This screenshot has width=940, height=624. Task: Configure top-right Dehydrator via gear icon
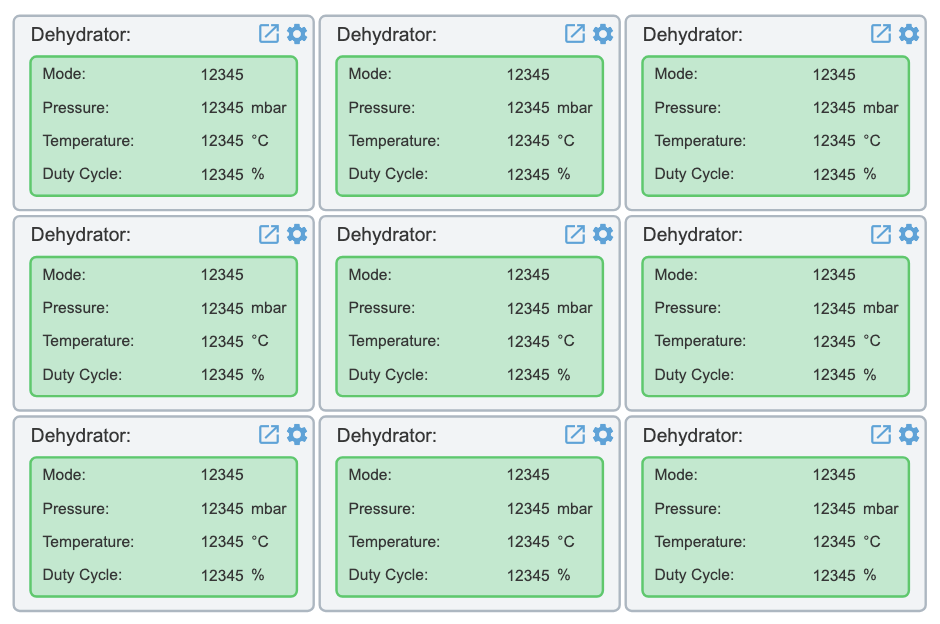pyautogui.click(x=909, y=34)
